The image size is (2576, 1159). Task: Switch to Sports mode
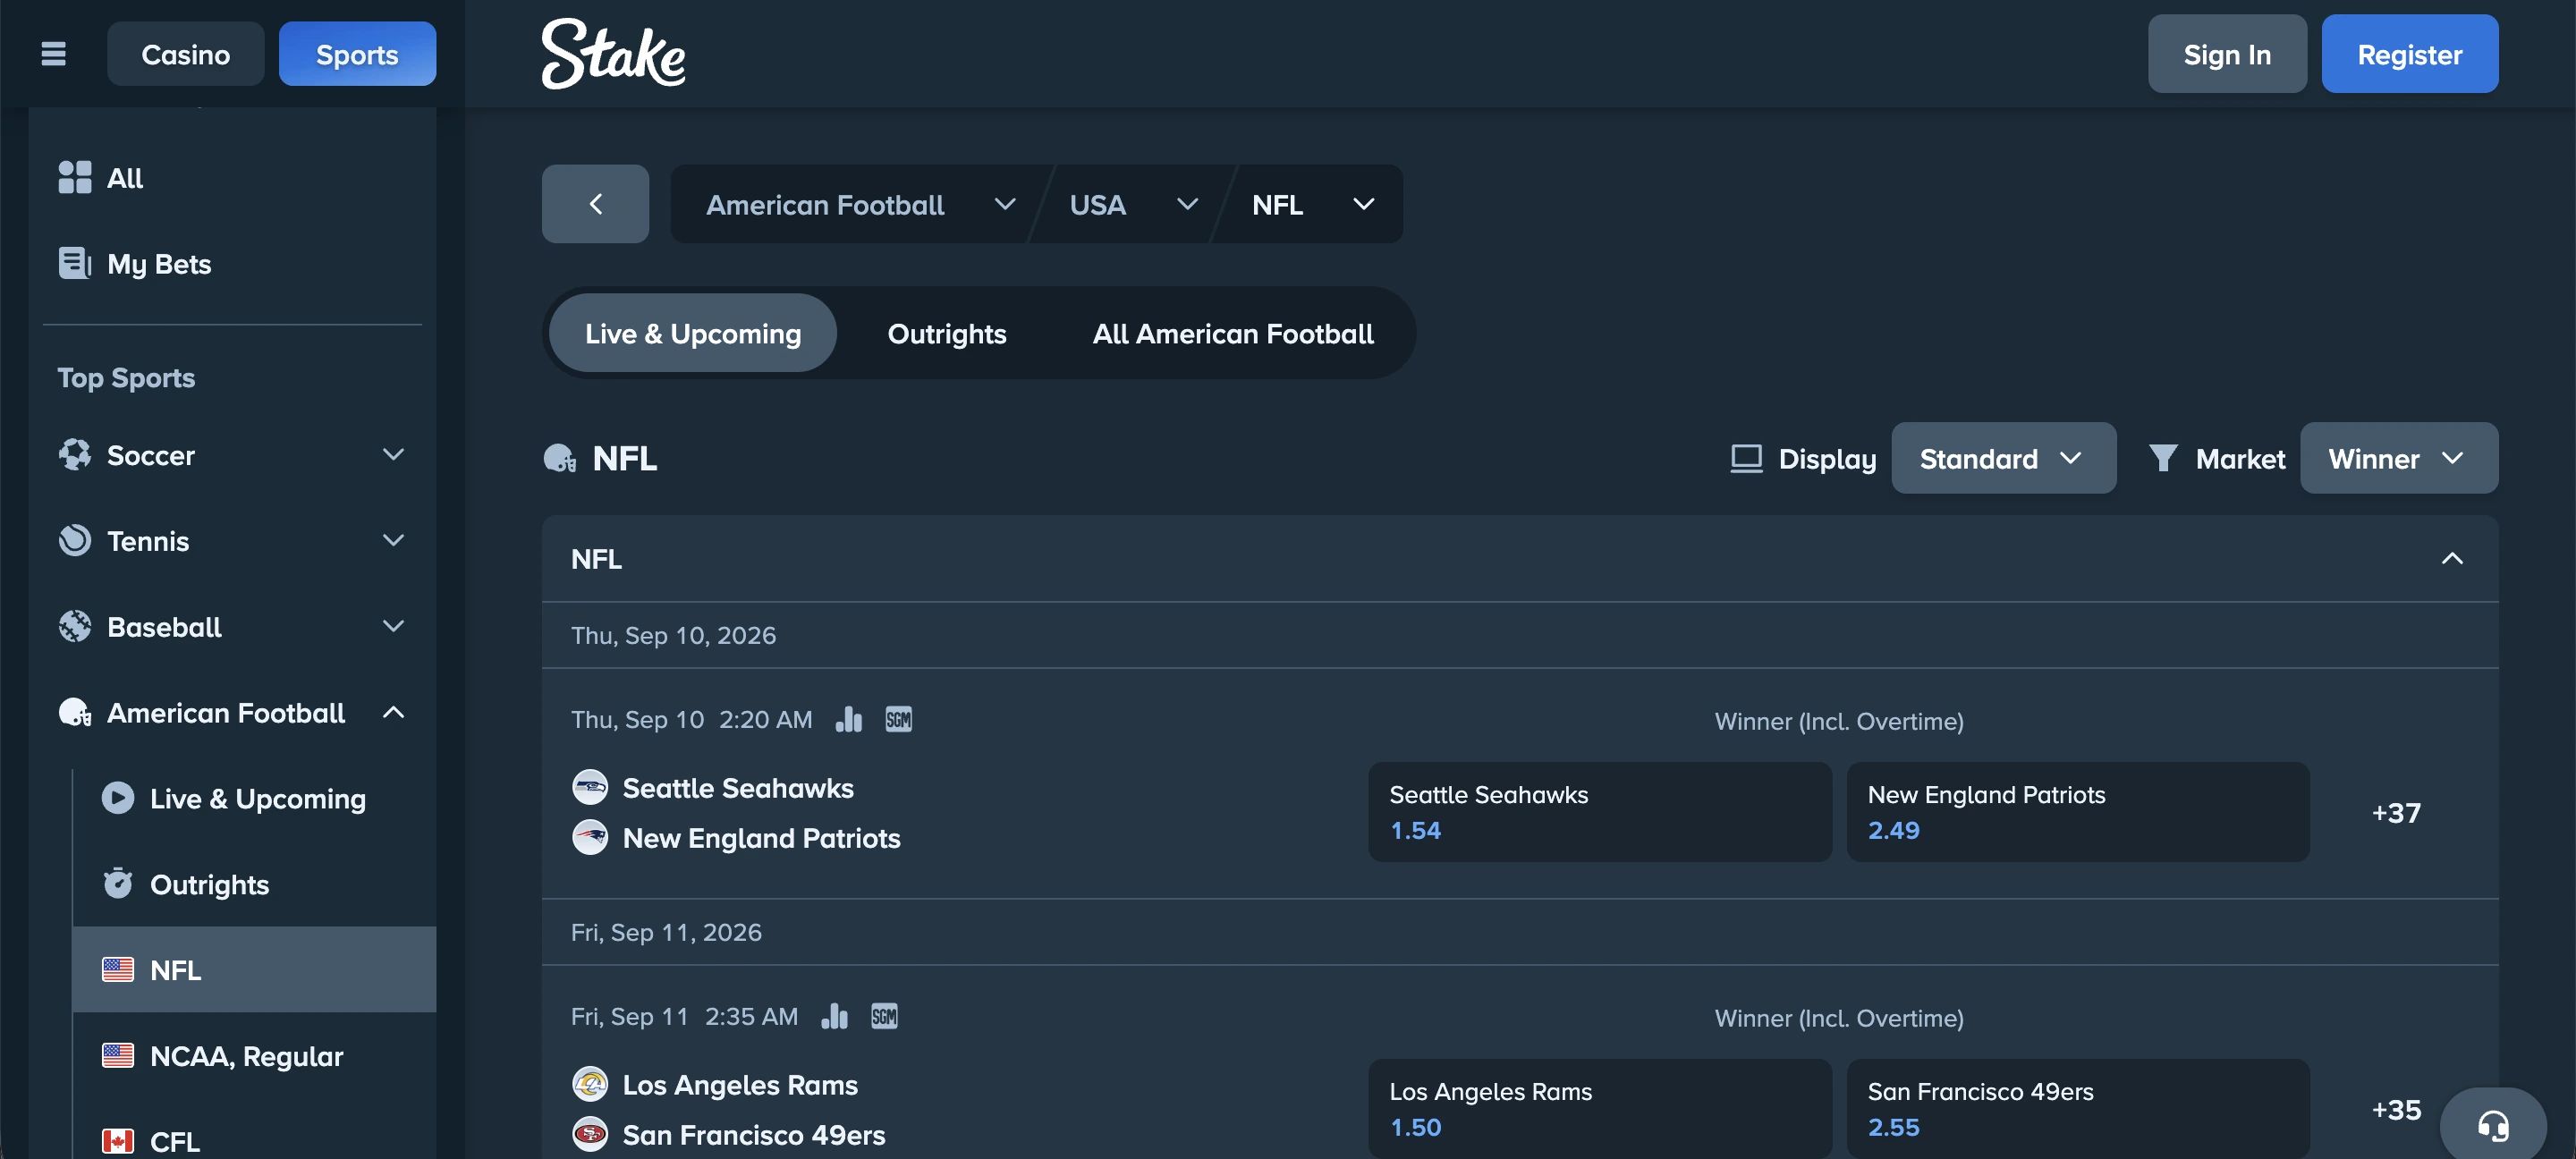click(x=357, y=54)
